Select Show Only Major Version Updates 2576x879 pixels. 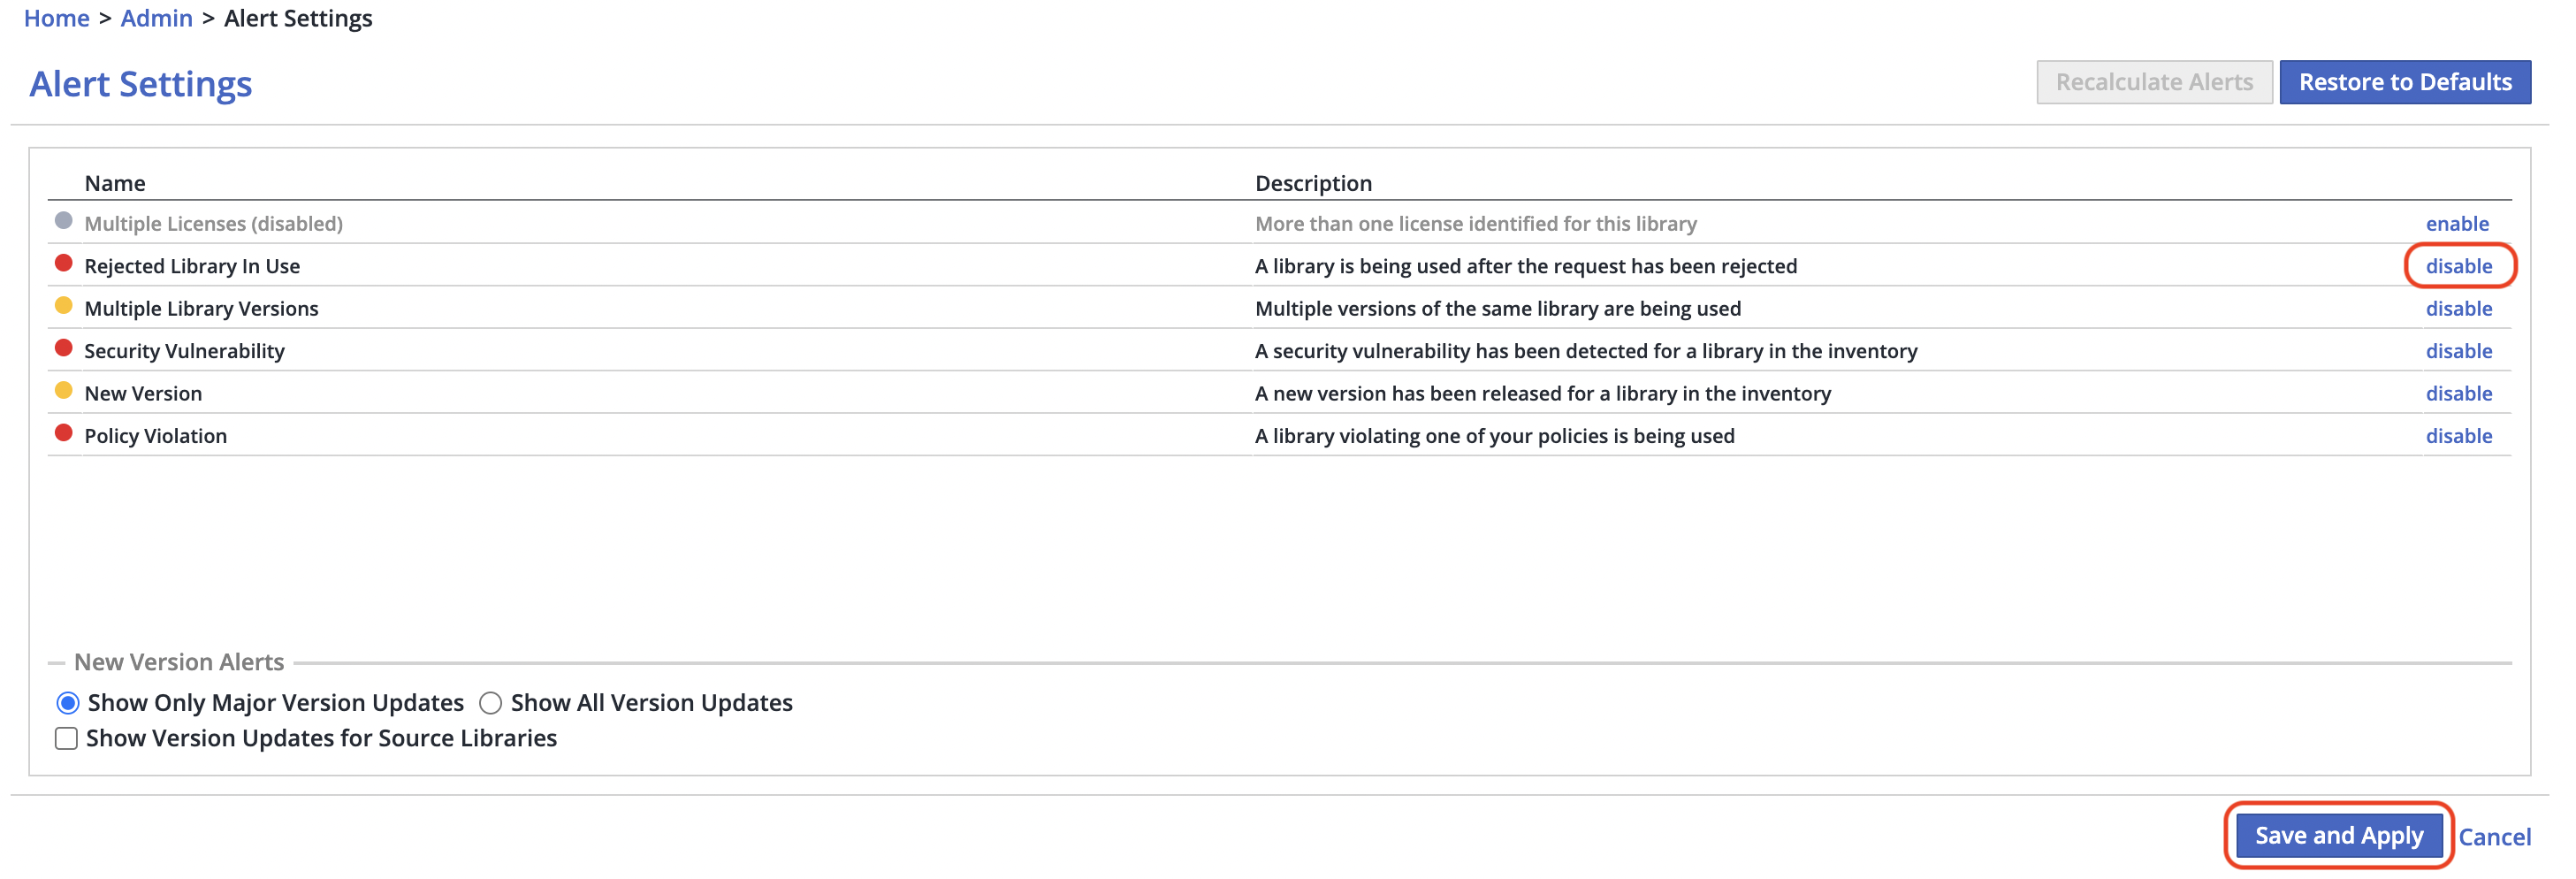point(68,703)
